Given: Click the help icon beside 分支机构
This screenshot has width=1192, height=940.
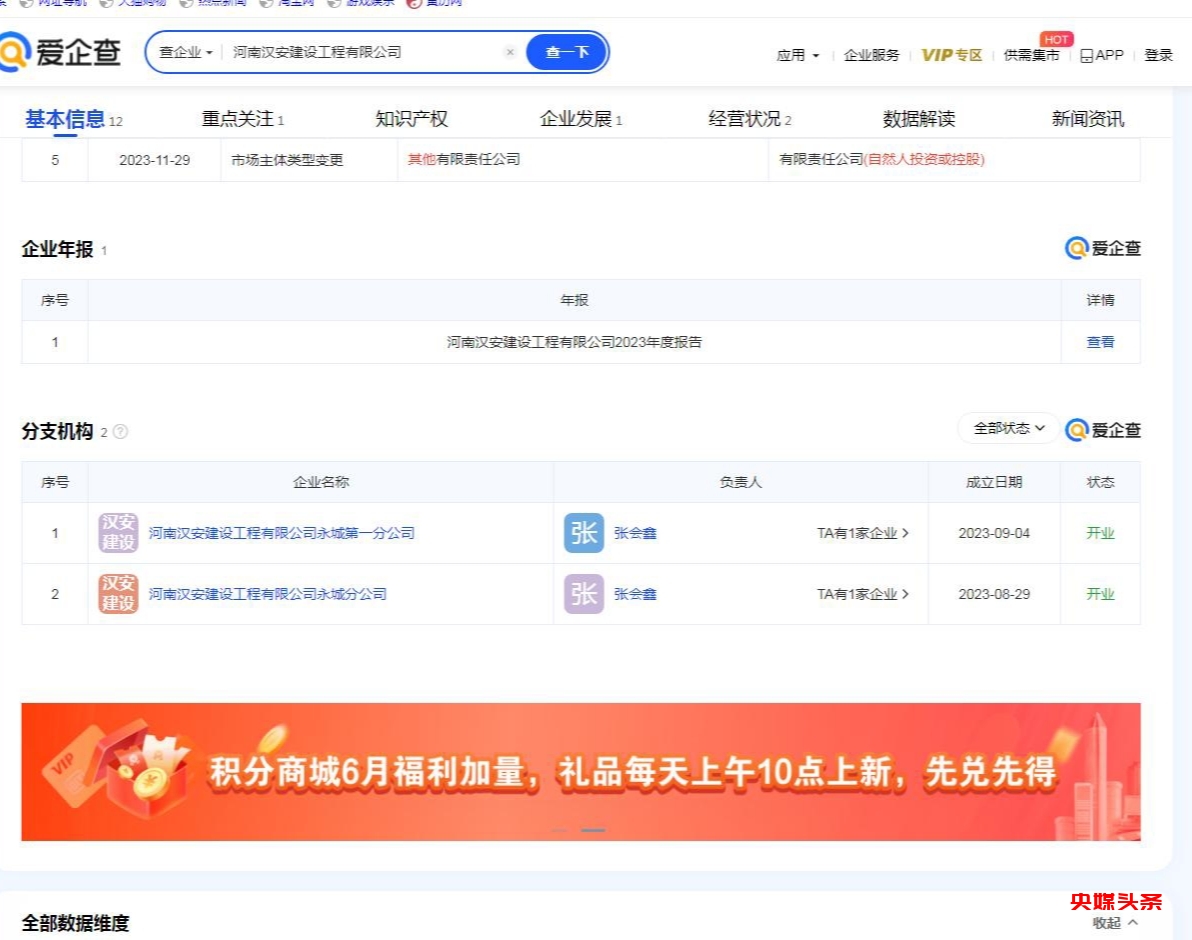Looking at the screenshot, I should (121, 432).
